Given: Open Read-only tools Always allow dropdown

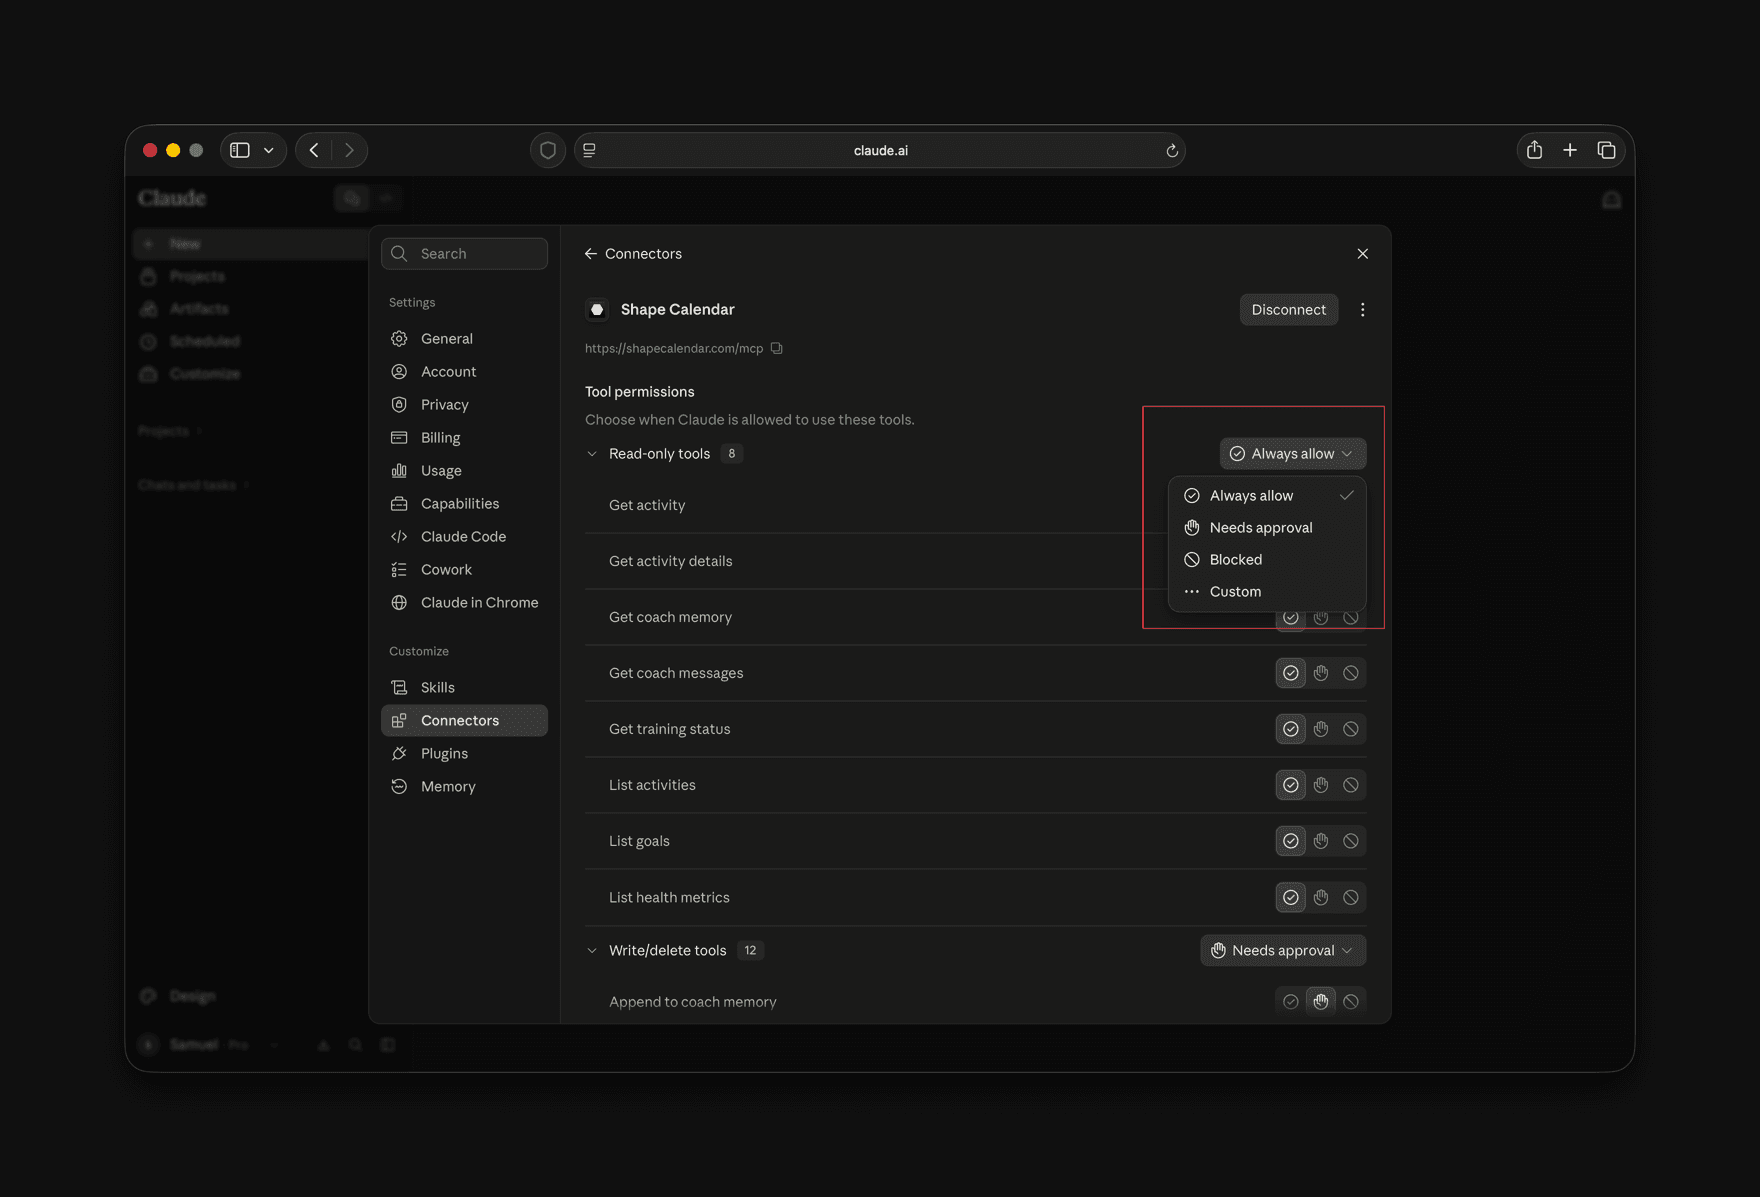Looking at the screenshot, I should (x=1292, y=453).
